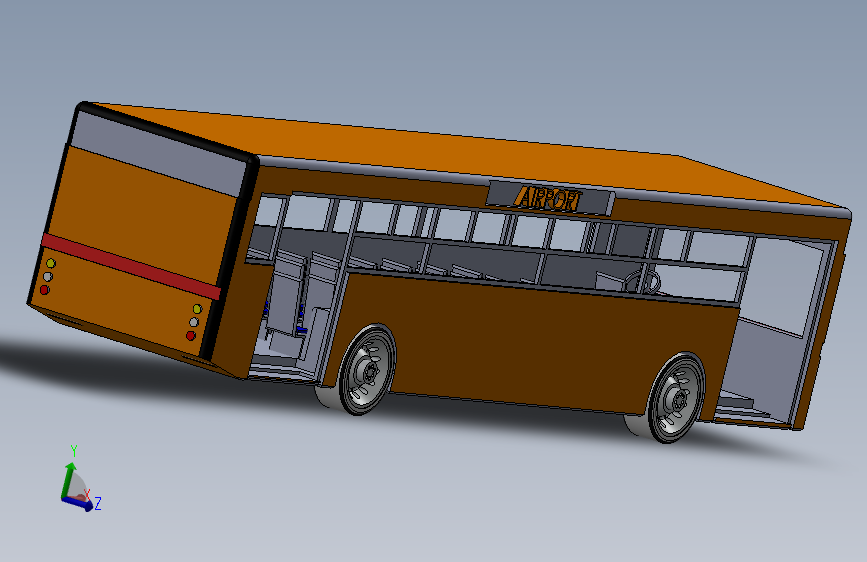The width and height of the screenshot is (867, 562).
Task: Select the AIRPORT sign on the bus
Action: point(551,198)
